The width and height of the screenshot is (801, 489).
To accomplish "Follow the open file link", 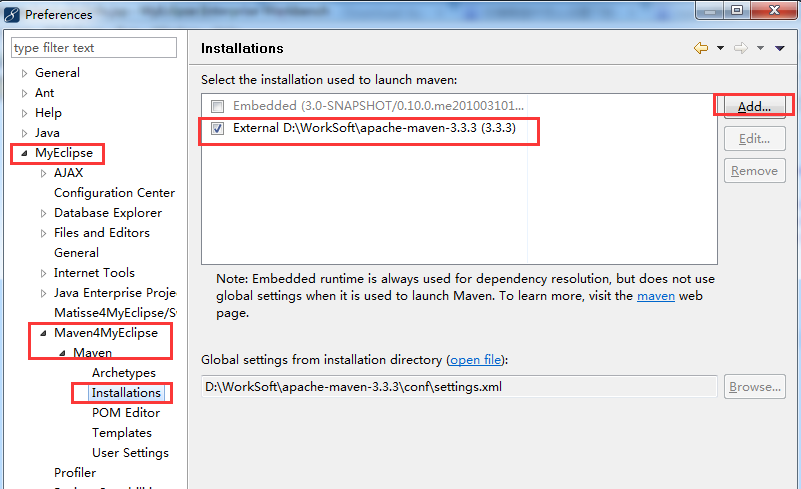I will [x=476, y=360].
